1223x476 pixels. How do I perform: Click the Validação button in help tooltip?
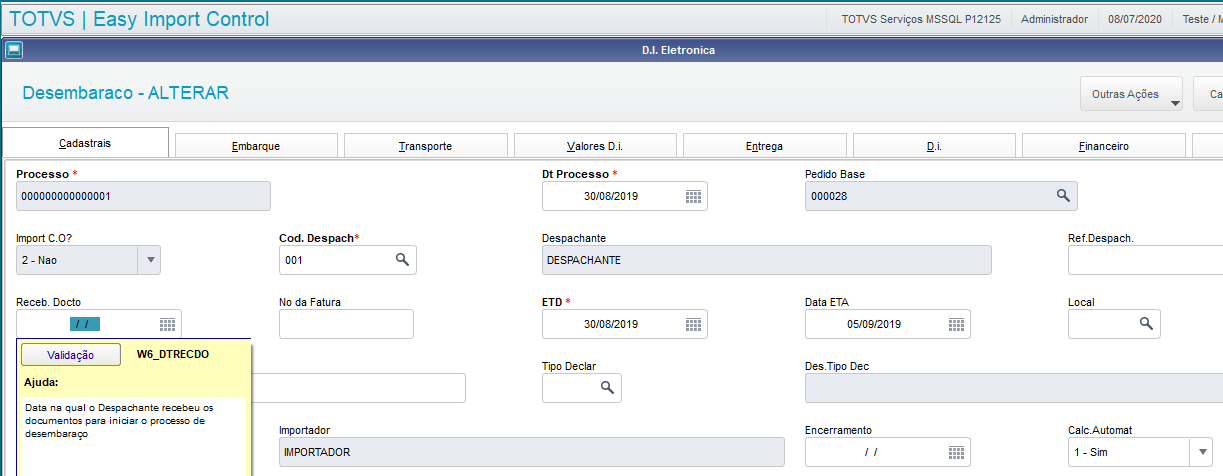click(70, 355)
